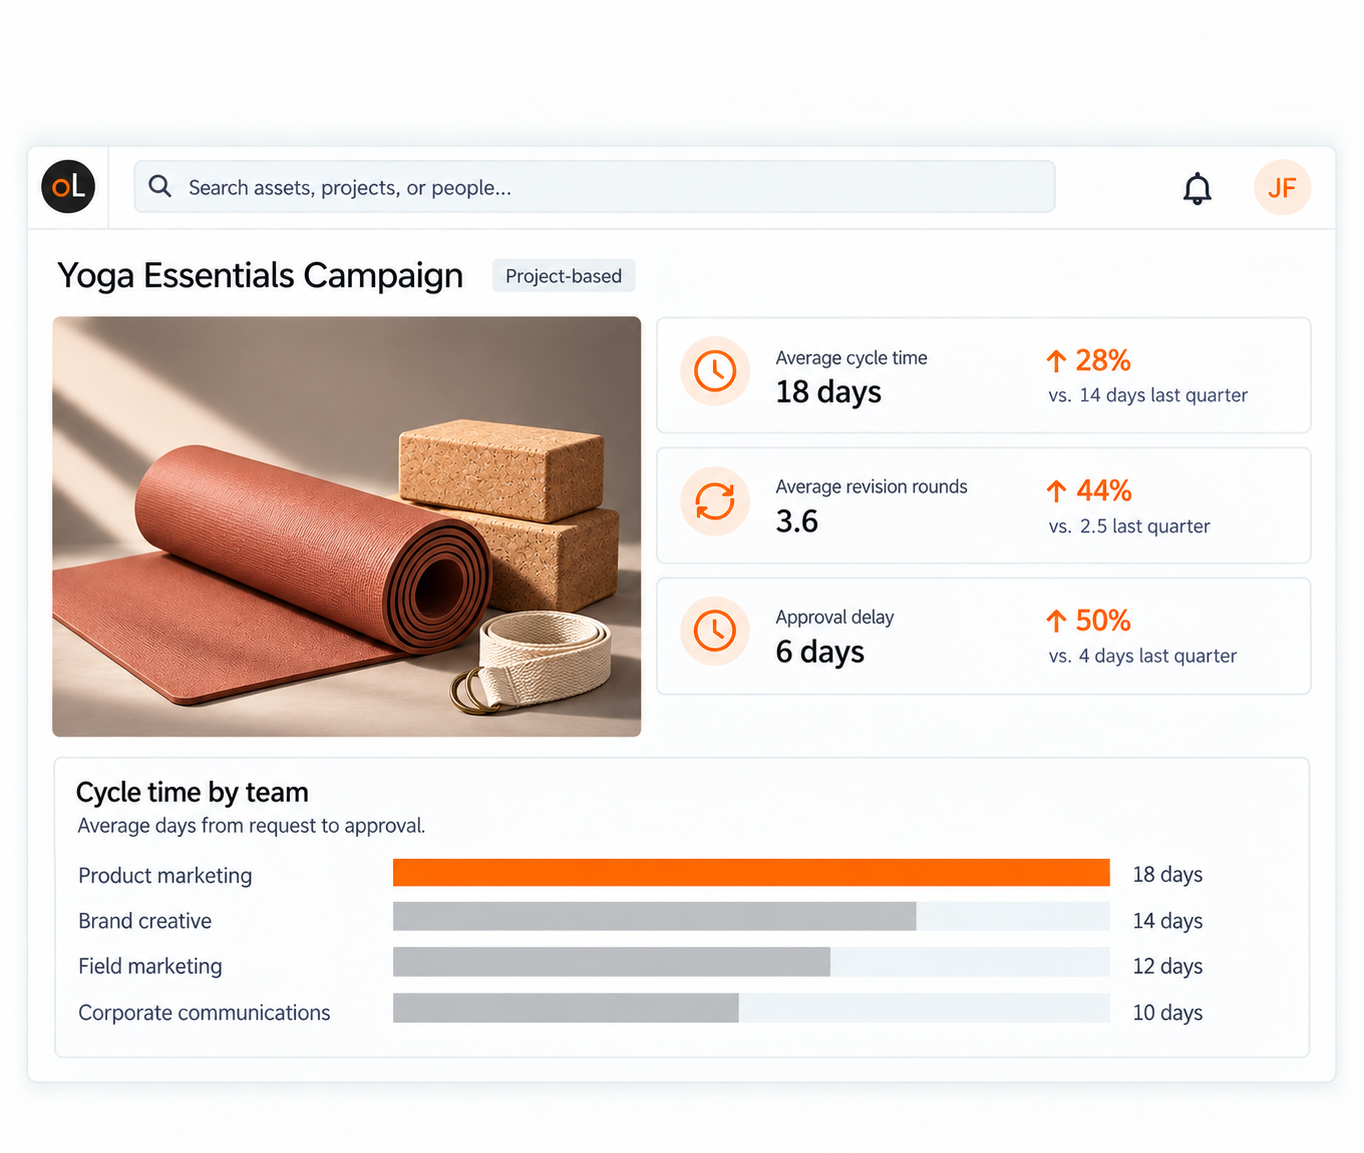1364x1153 pixels.
Task: Click "vs. 4 days last quarter" text
Action: pyautogui.click(x=1143, y=656)
